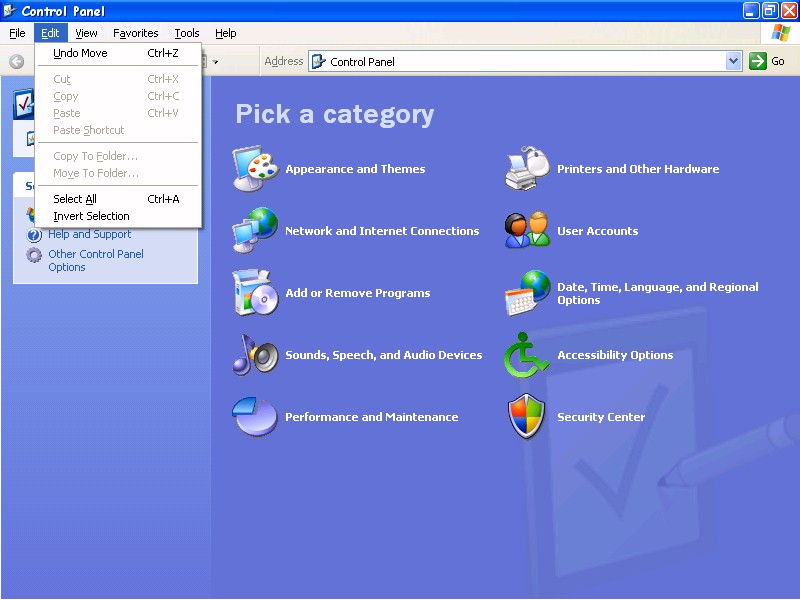Open the Accessibility Options icon
Screen dimensions: 800x600
pos(527,355)
